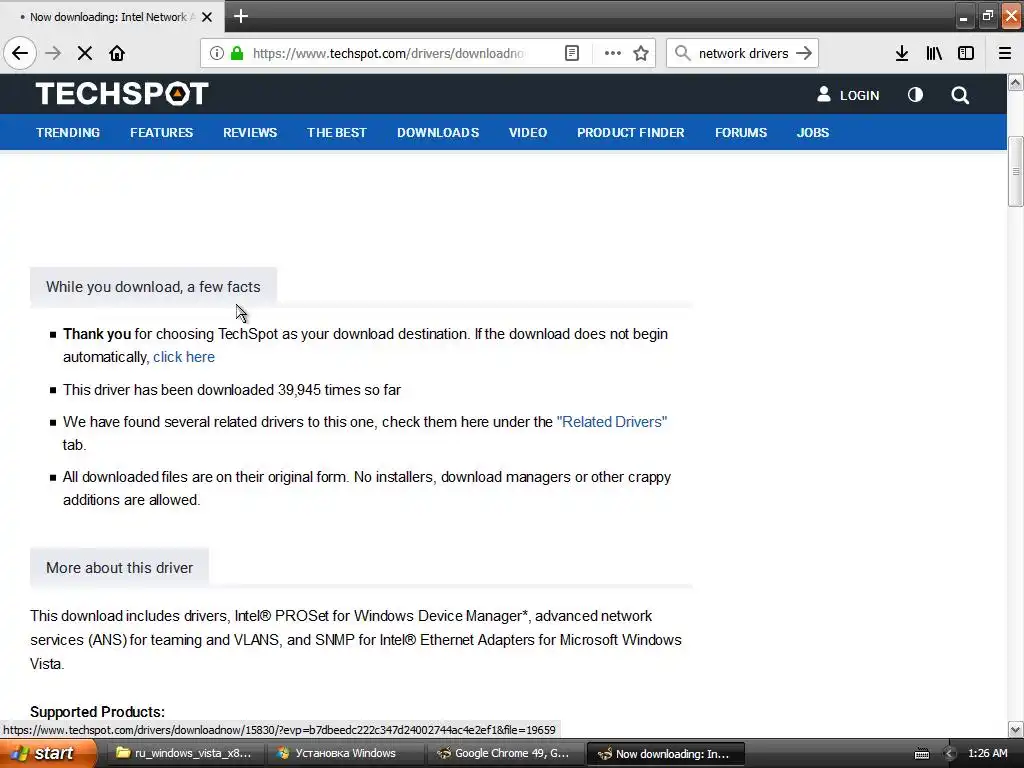Go to REVIEWS section
The image size is (1024, 768).
pyautogui.click(x=250, y=133)
